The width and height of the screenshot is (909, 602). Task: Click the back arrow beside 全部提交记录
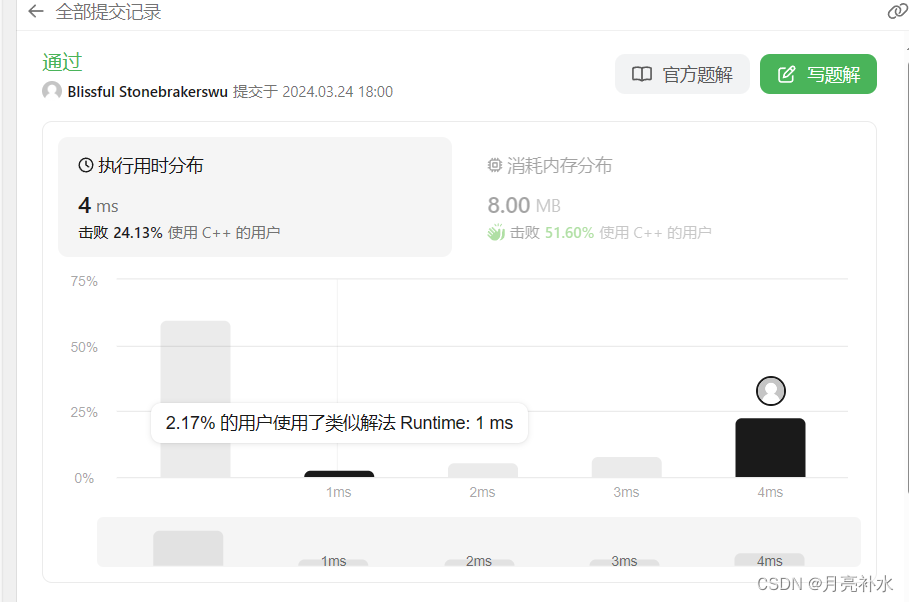click(x=35, y=12)
